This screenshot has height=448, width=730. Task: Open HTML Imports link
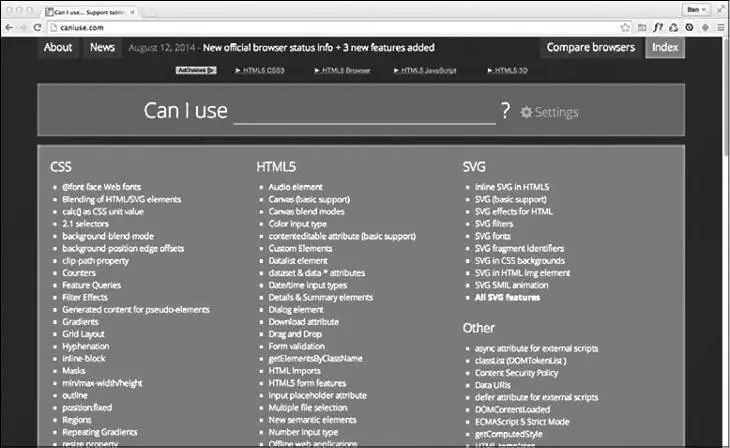[294, 371]
